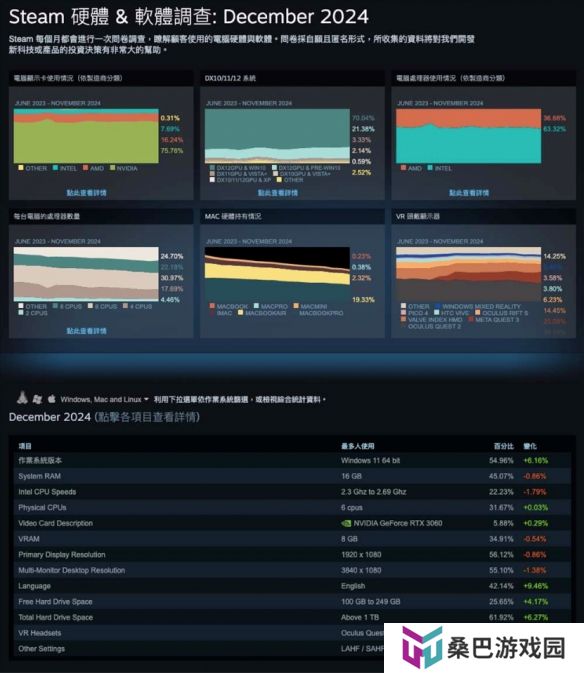Click the Windows logo icon

tap(37, 399)
